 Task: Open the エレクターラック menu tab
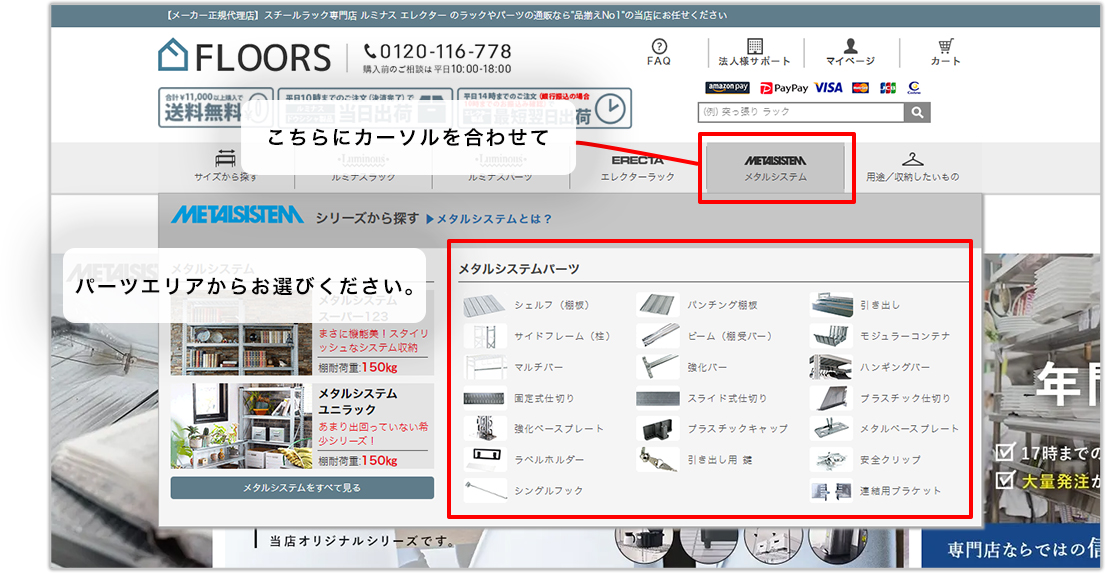pos(638,167)
